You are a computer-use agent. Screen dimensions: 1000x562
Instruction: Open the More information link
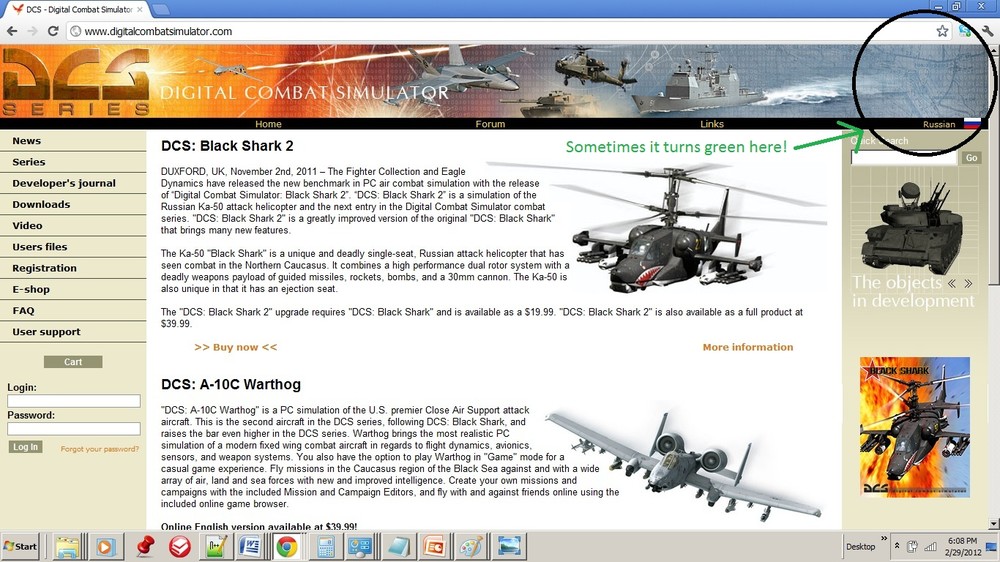pyautogui.click(x=748, y=347)
